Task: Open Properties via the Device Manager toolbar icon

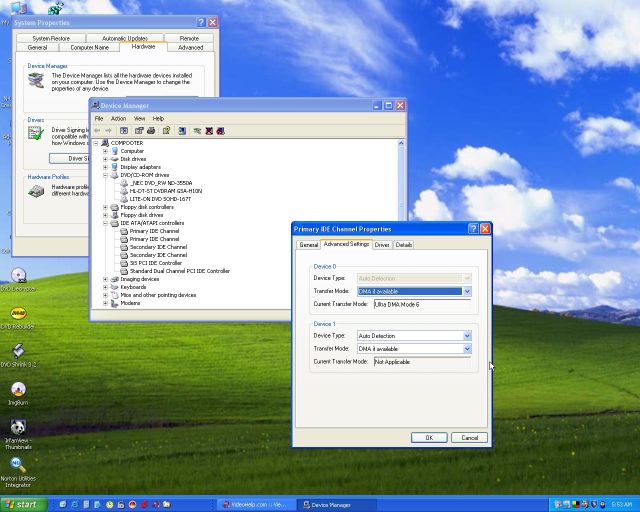Action: (x=139, y=131)
